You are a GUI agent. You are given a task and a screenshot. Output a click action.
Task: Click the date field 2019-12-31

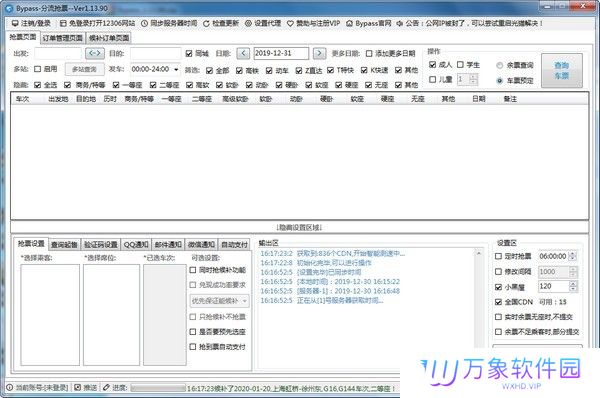point(281,54)
